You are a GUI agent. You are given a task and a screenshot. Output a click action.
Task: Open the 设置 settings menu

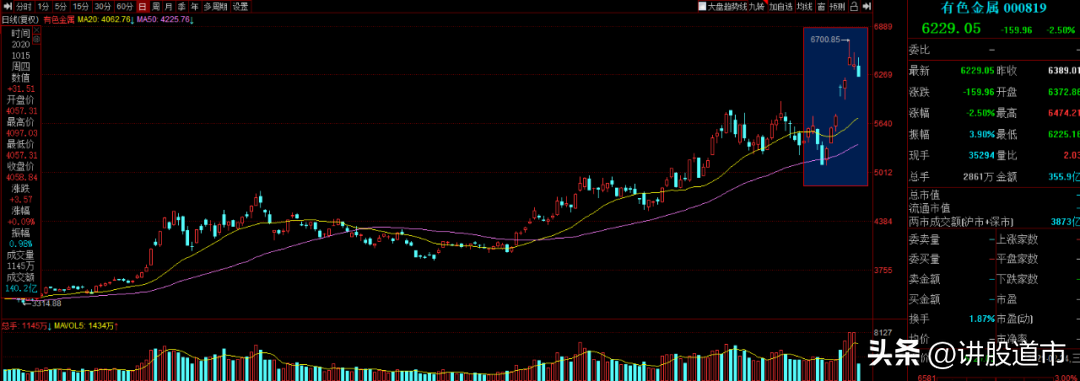click(x=240, y=6)
